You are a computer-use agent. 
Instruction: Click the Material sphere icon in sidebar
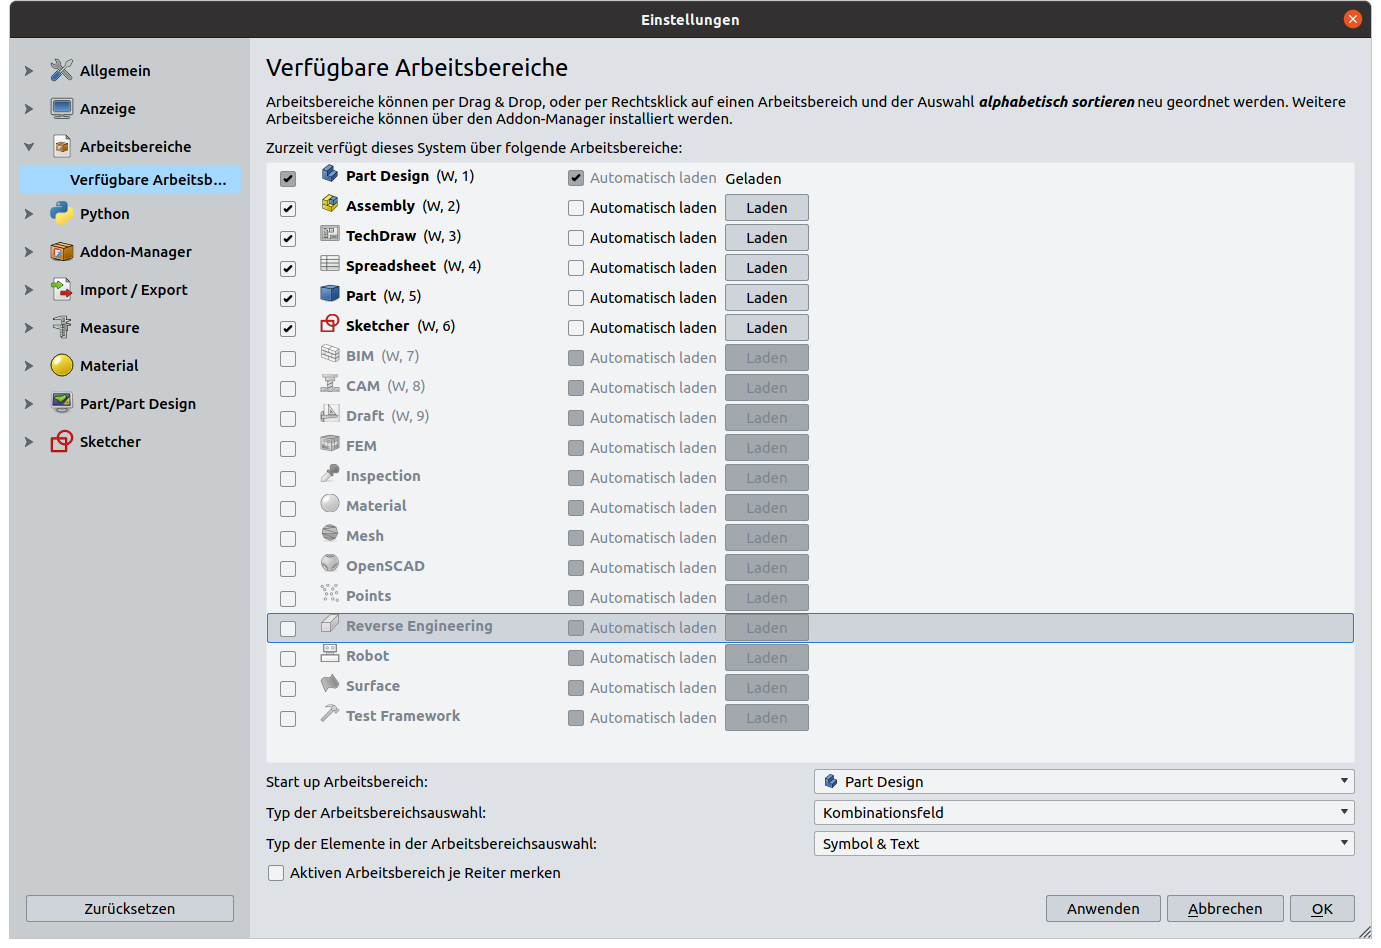(x=62, y=365)
